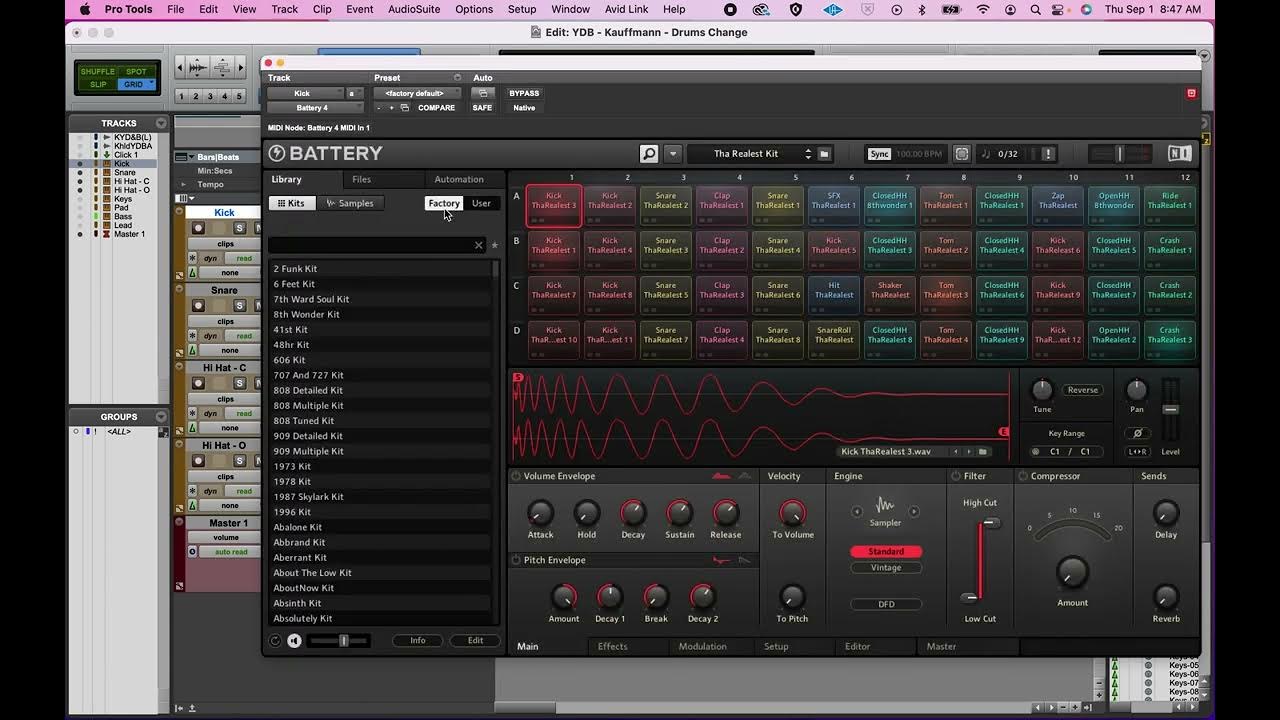Click the Battery master record icon next to BPM
The image size is (1280, 720).
(x=961, y=154)
